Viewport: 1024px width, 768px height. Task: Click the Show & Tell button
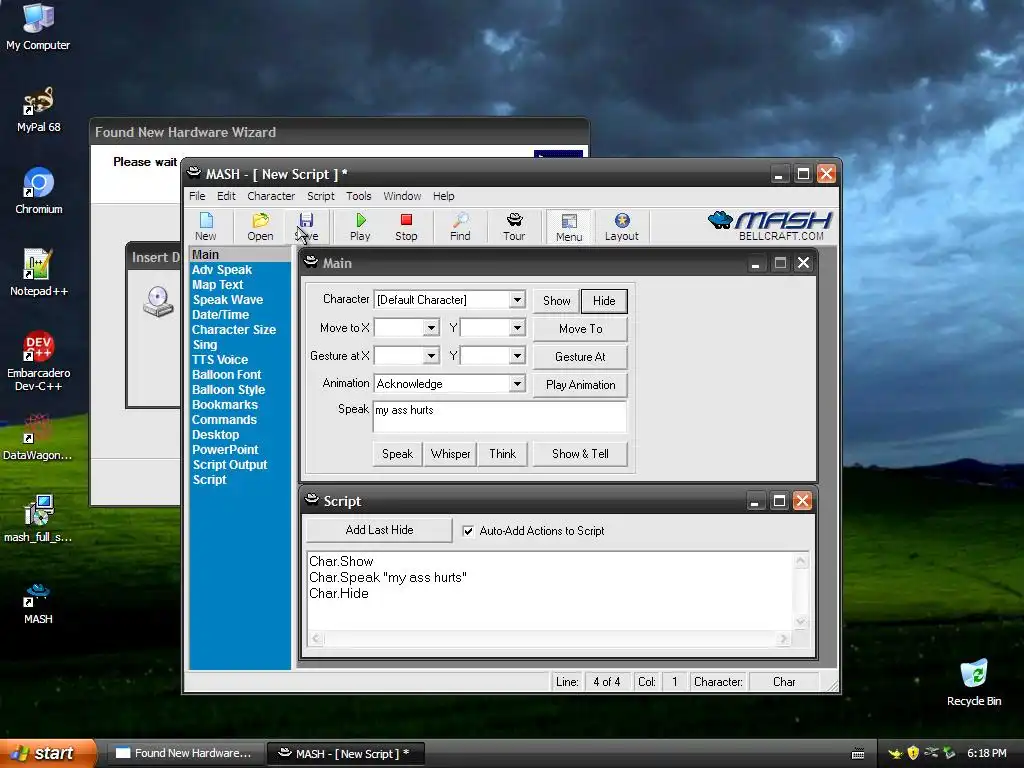click(581, 454)
